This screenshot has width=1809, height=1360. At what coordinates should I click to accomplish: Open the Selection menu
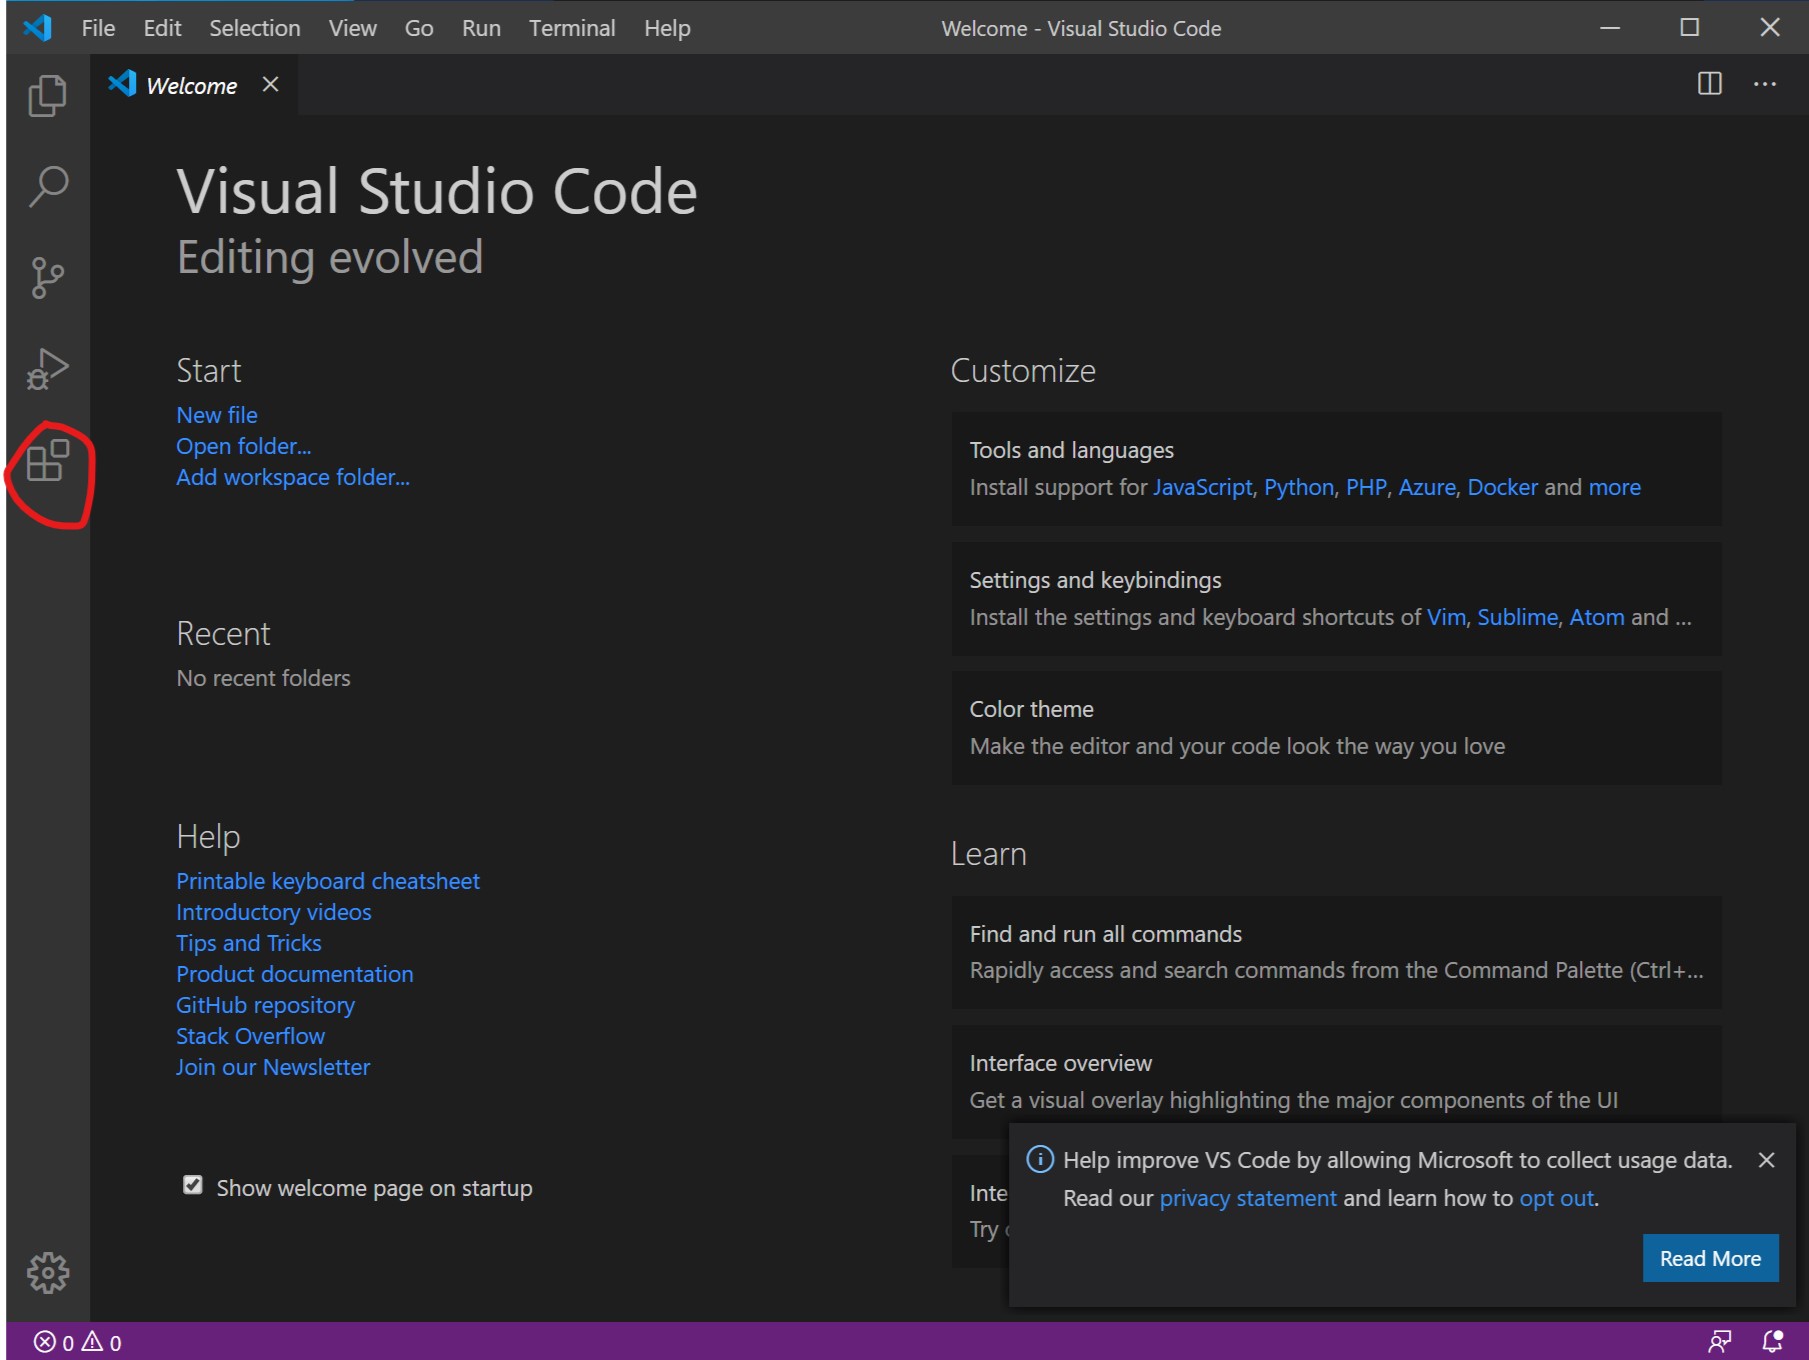click(255, 28)
